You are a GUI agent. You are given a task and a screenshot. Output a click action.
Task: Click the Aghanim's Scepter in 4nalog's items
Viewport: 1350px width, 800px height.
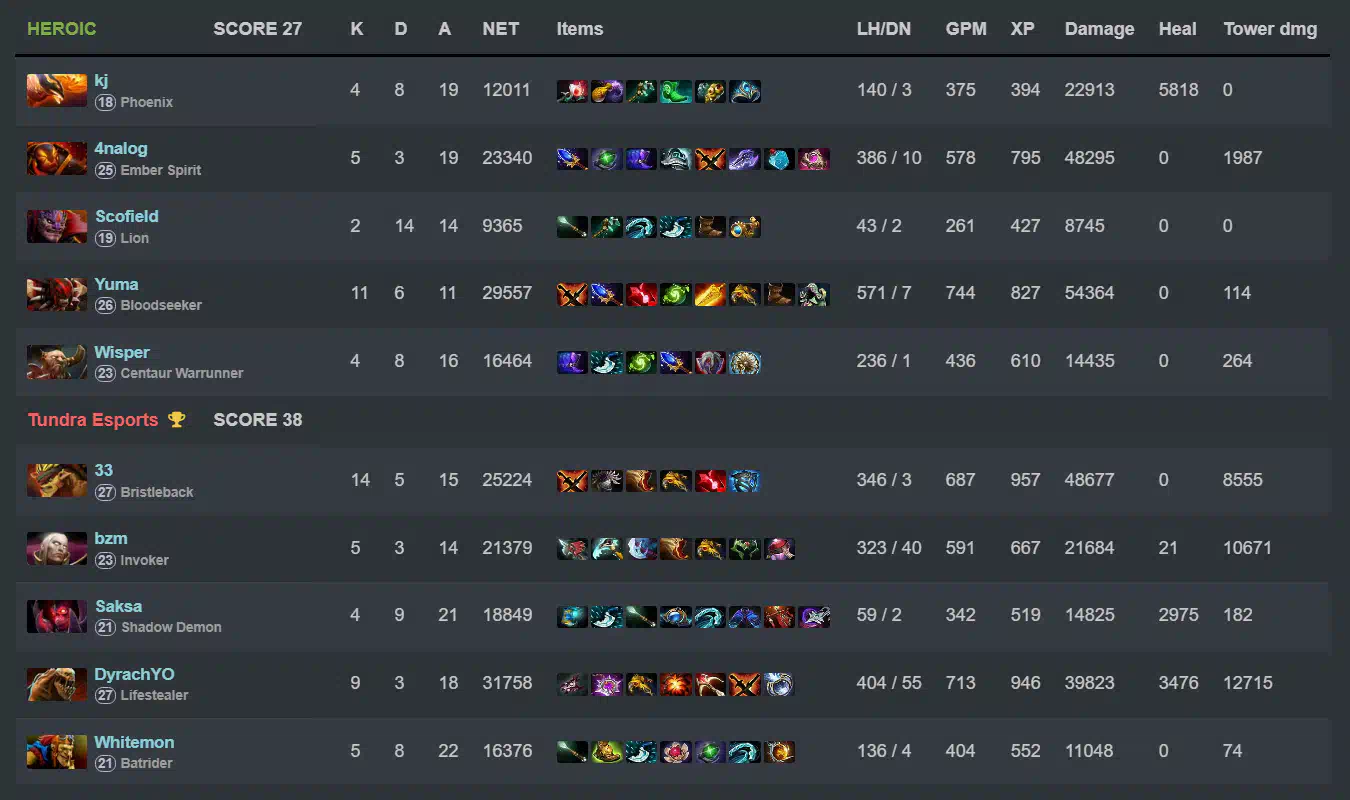[572, 159]
